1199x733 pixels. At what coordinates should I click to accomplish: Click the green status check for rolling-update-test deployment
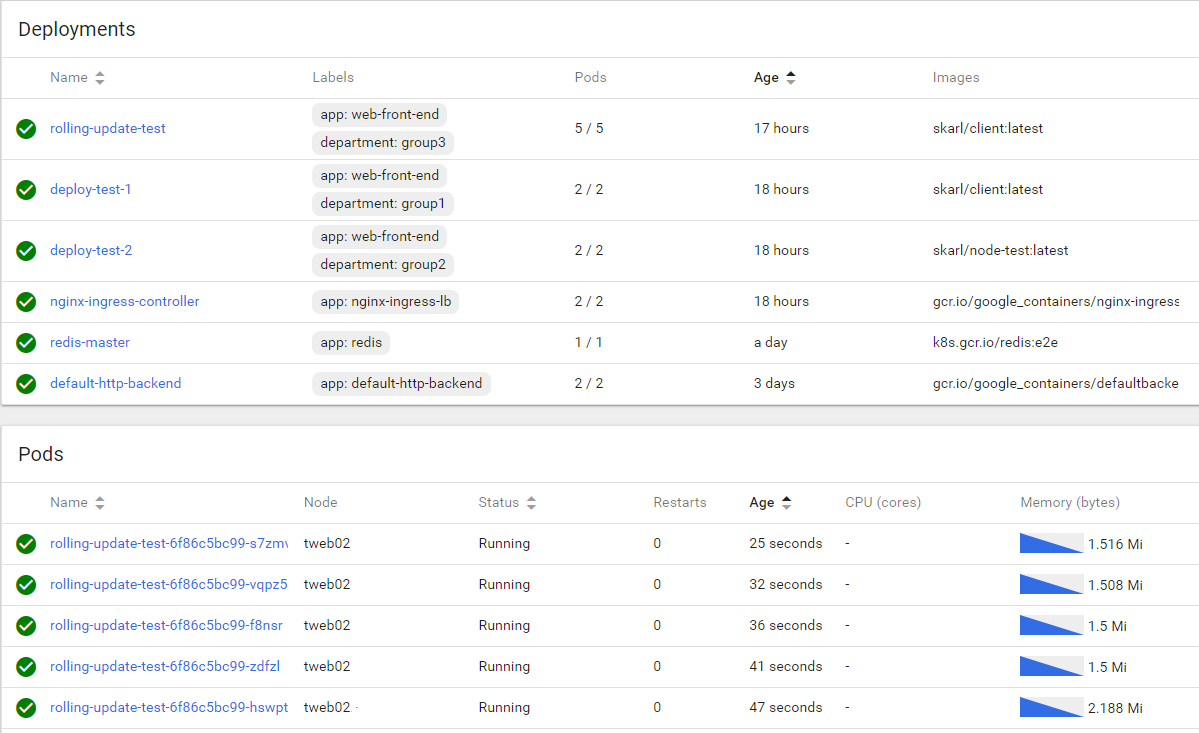26,128
